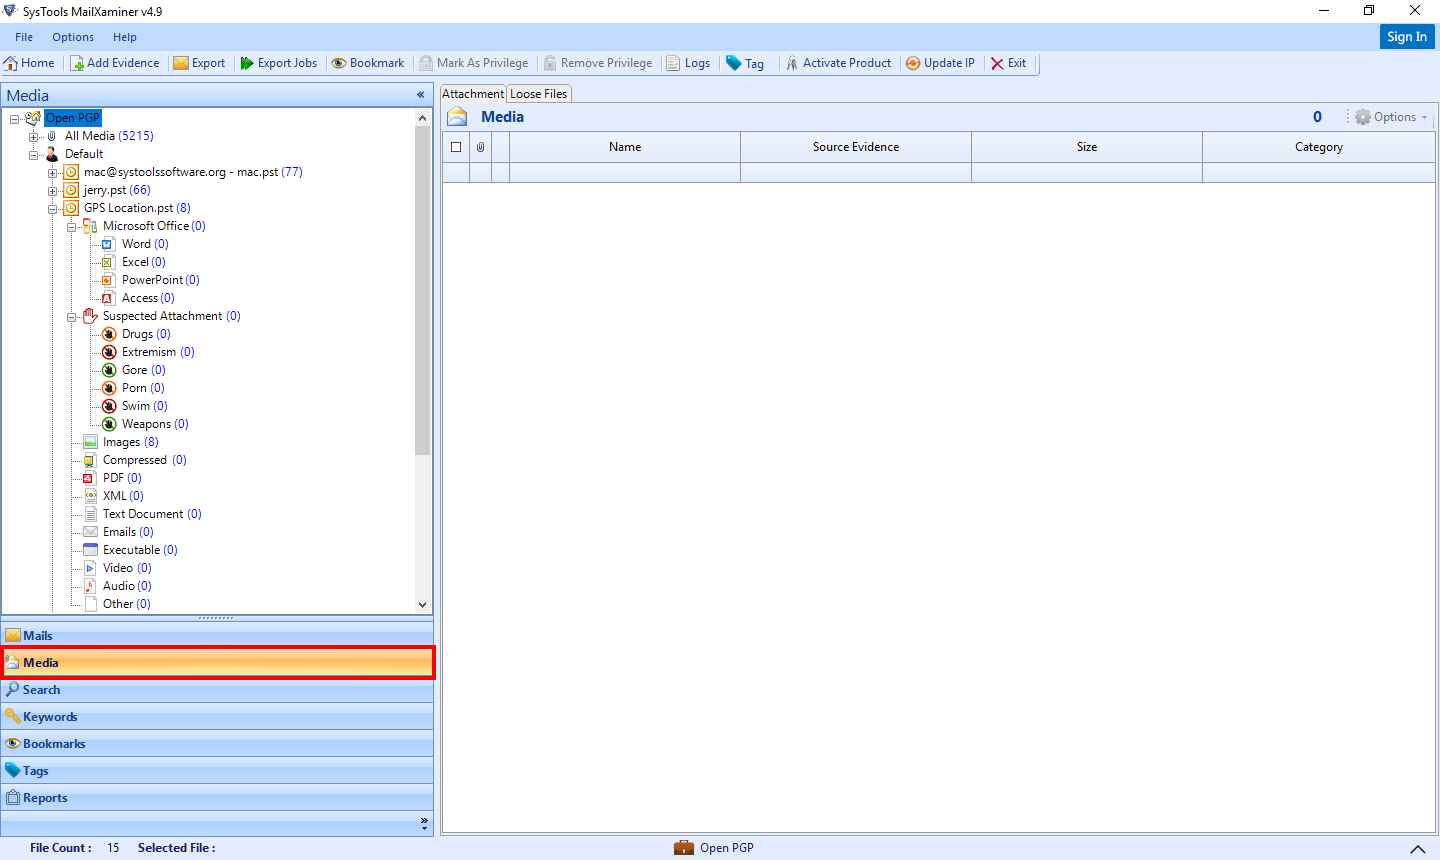Sort by the Size column header
This screenshot has width=1440, height=860.
click(x=1087, y=147)
